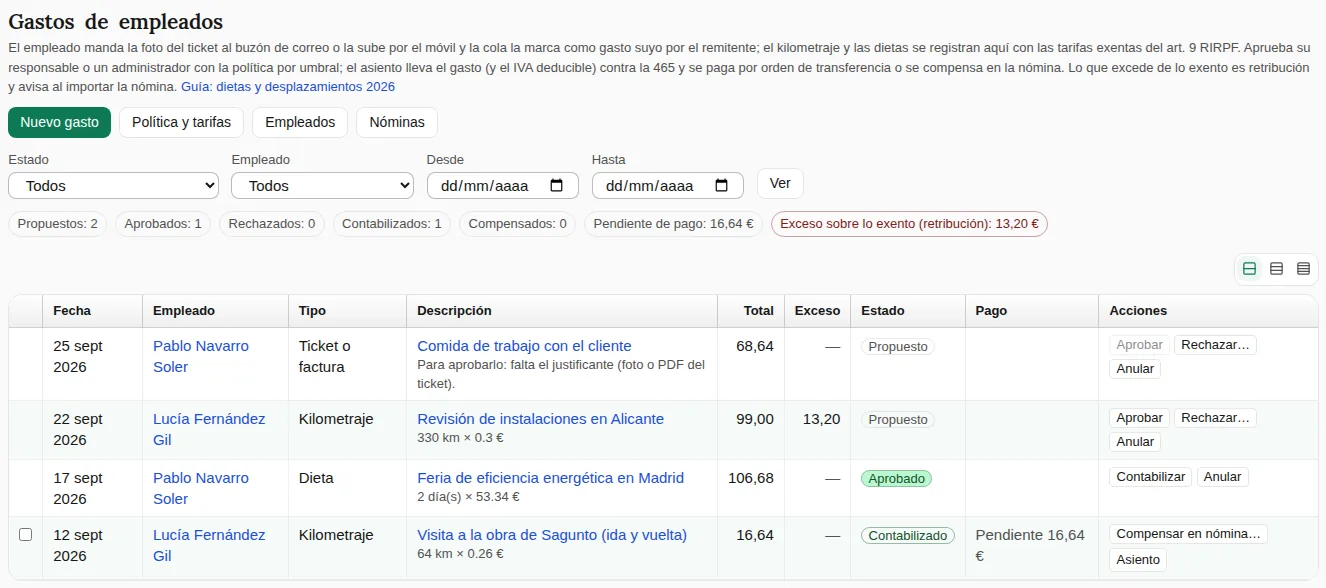Screen dimensions: 1326x588
Task: Apply the filters with the Ver button
Action: point(780,184)
